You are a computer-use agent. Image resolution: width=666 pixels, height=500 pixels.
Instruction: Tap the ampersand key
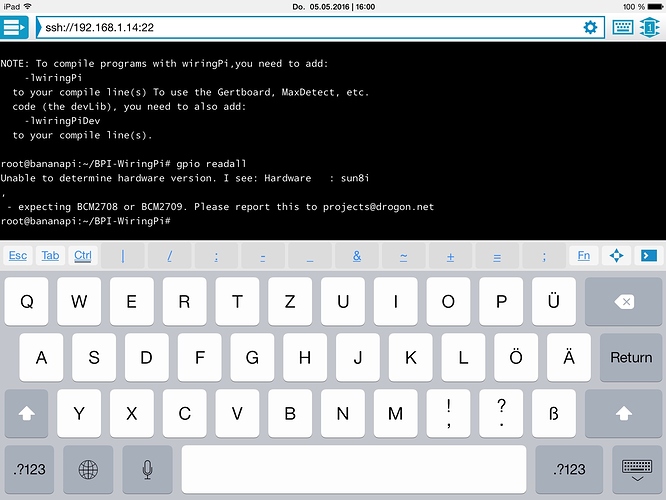click(x=357, y=256)
